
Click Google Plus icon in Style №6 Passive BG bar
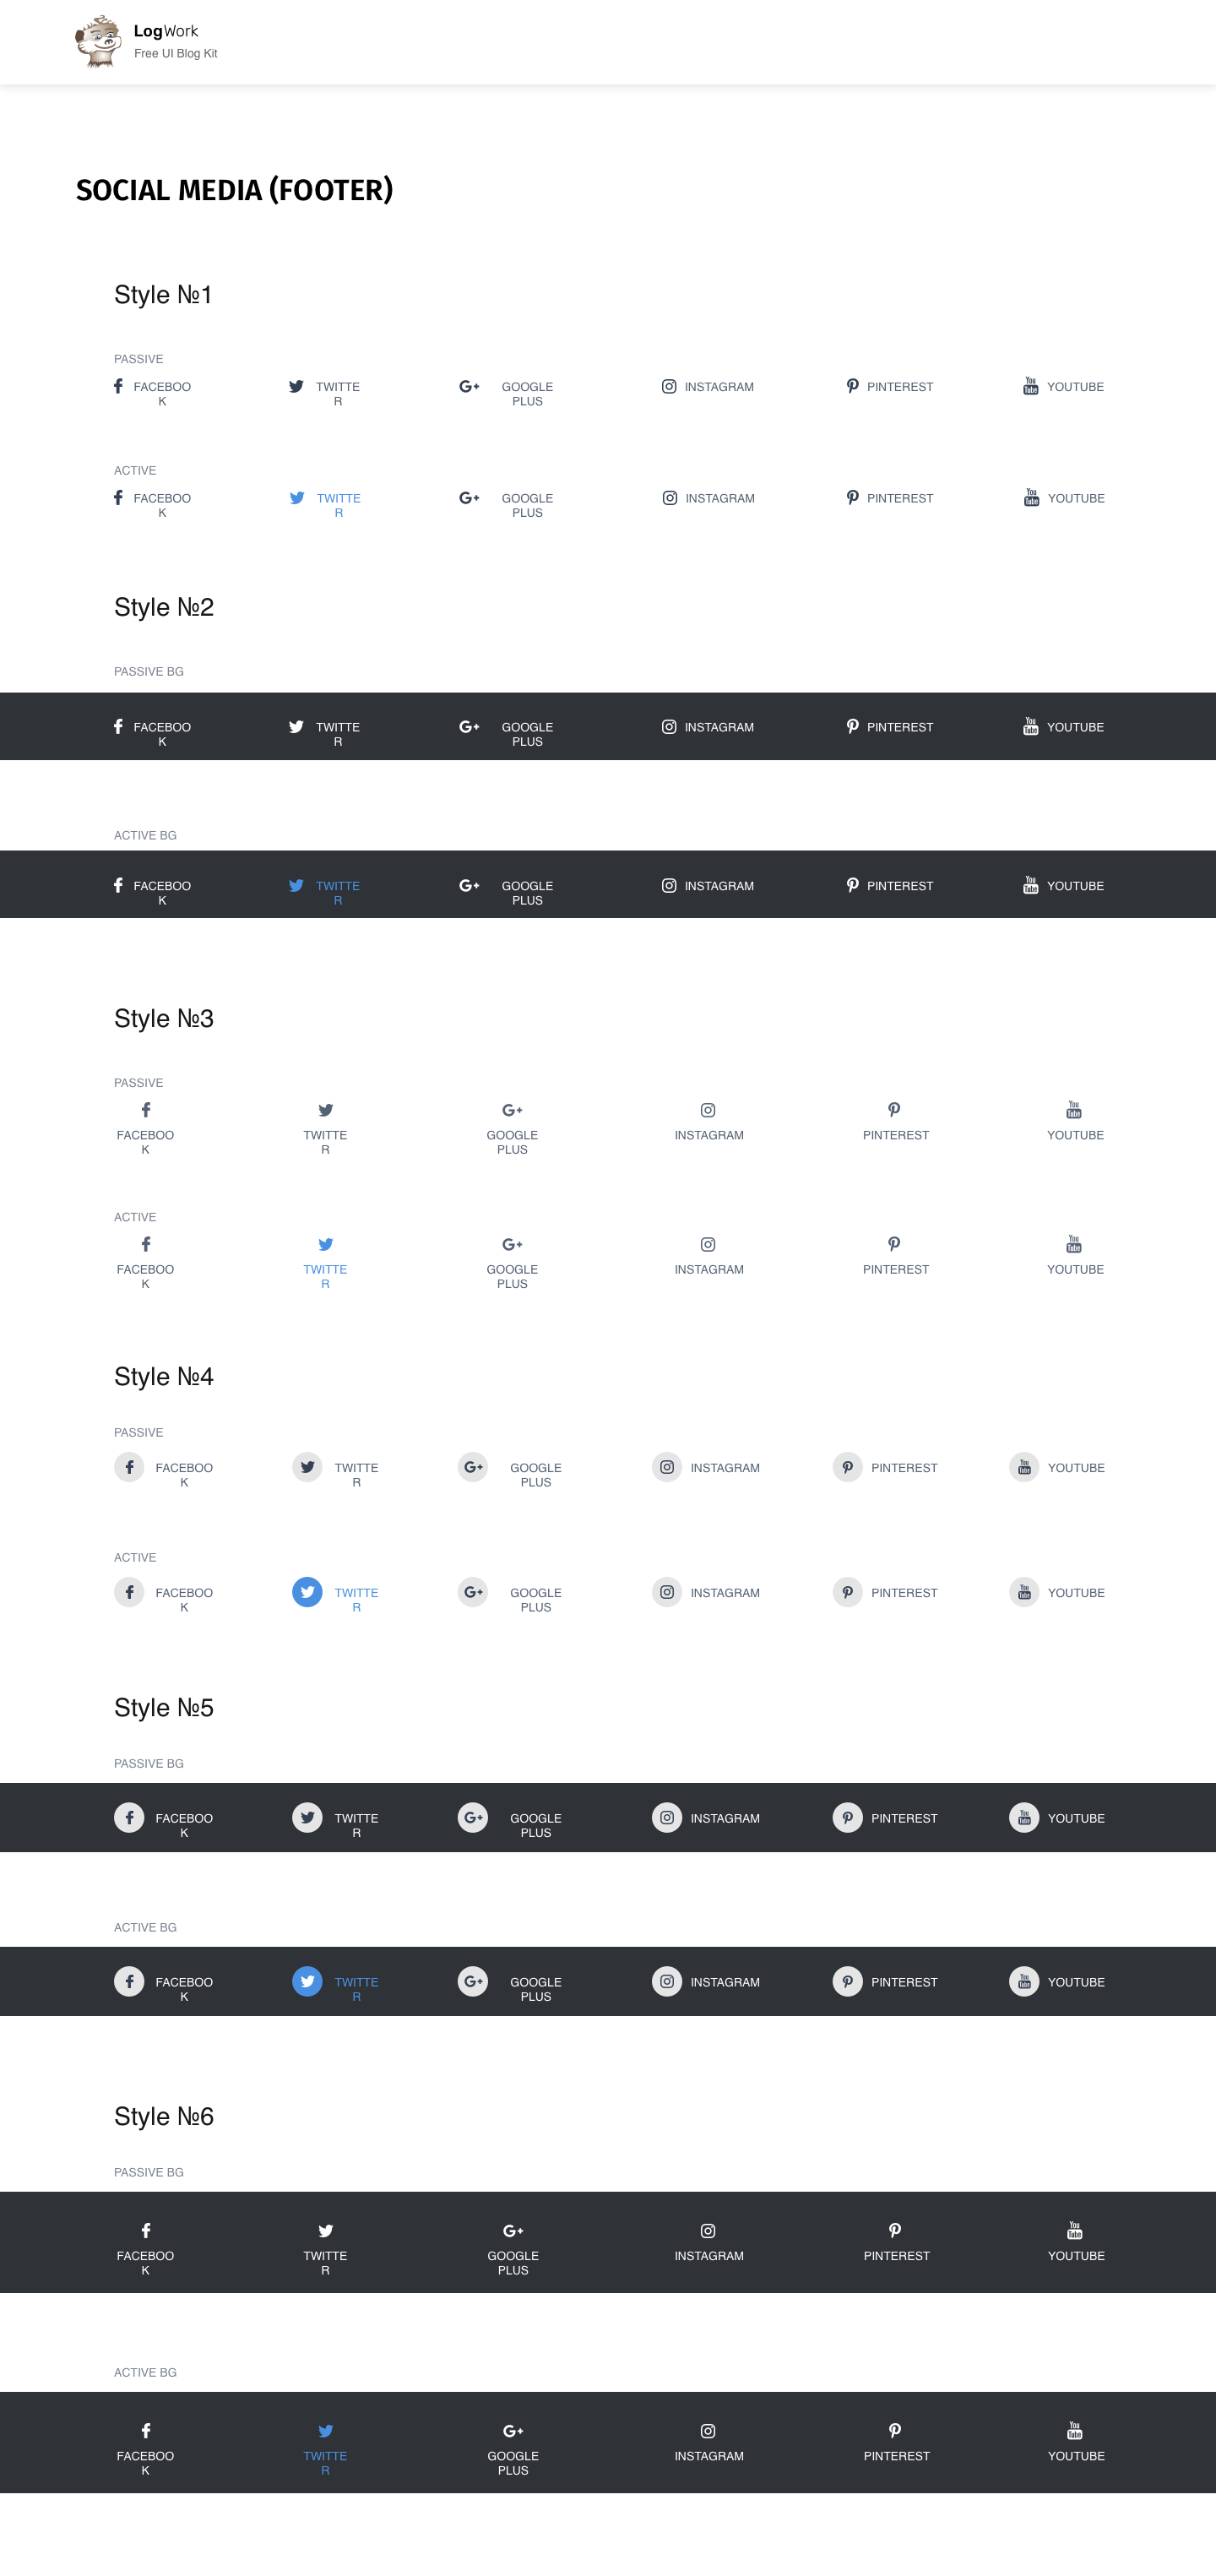coord(513,2231)
